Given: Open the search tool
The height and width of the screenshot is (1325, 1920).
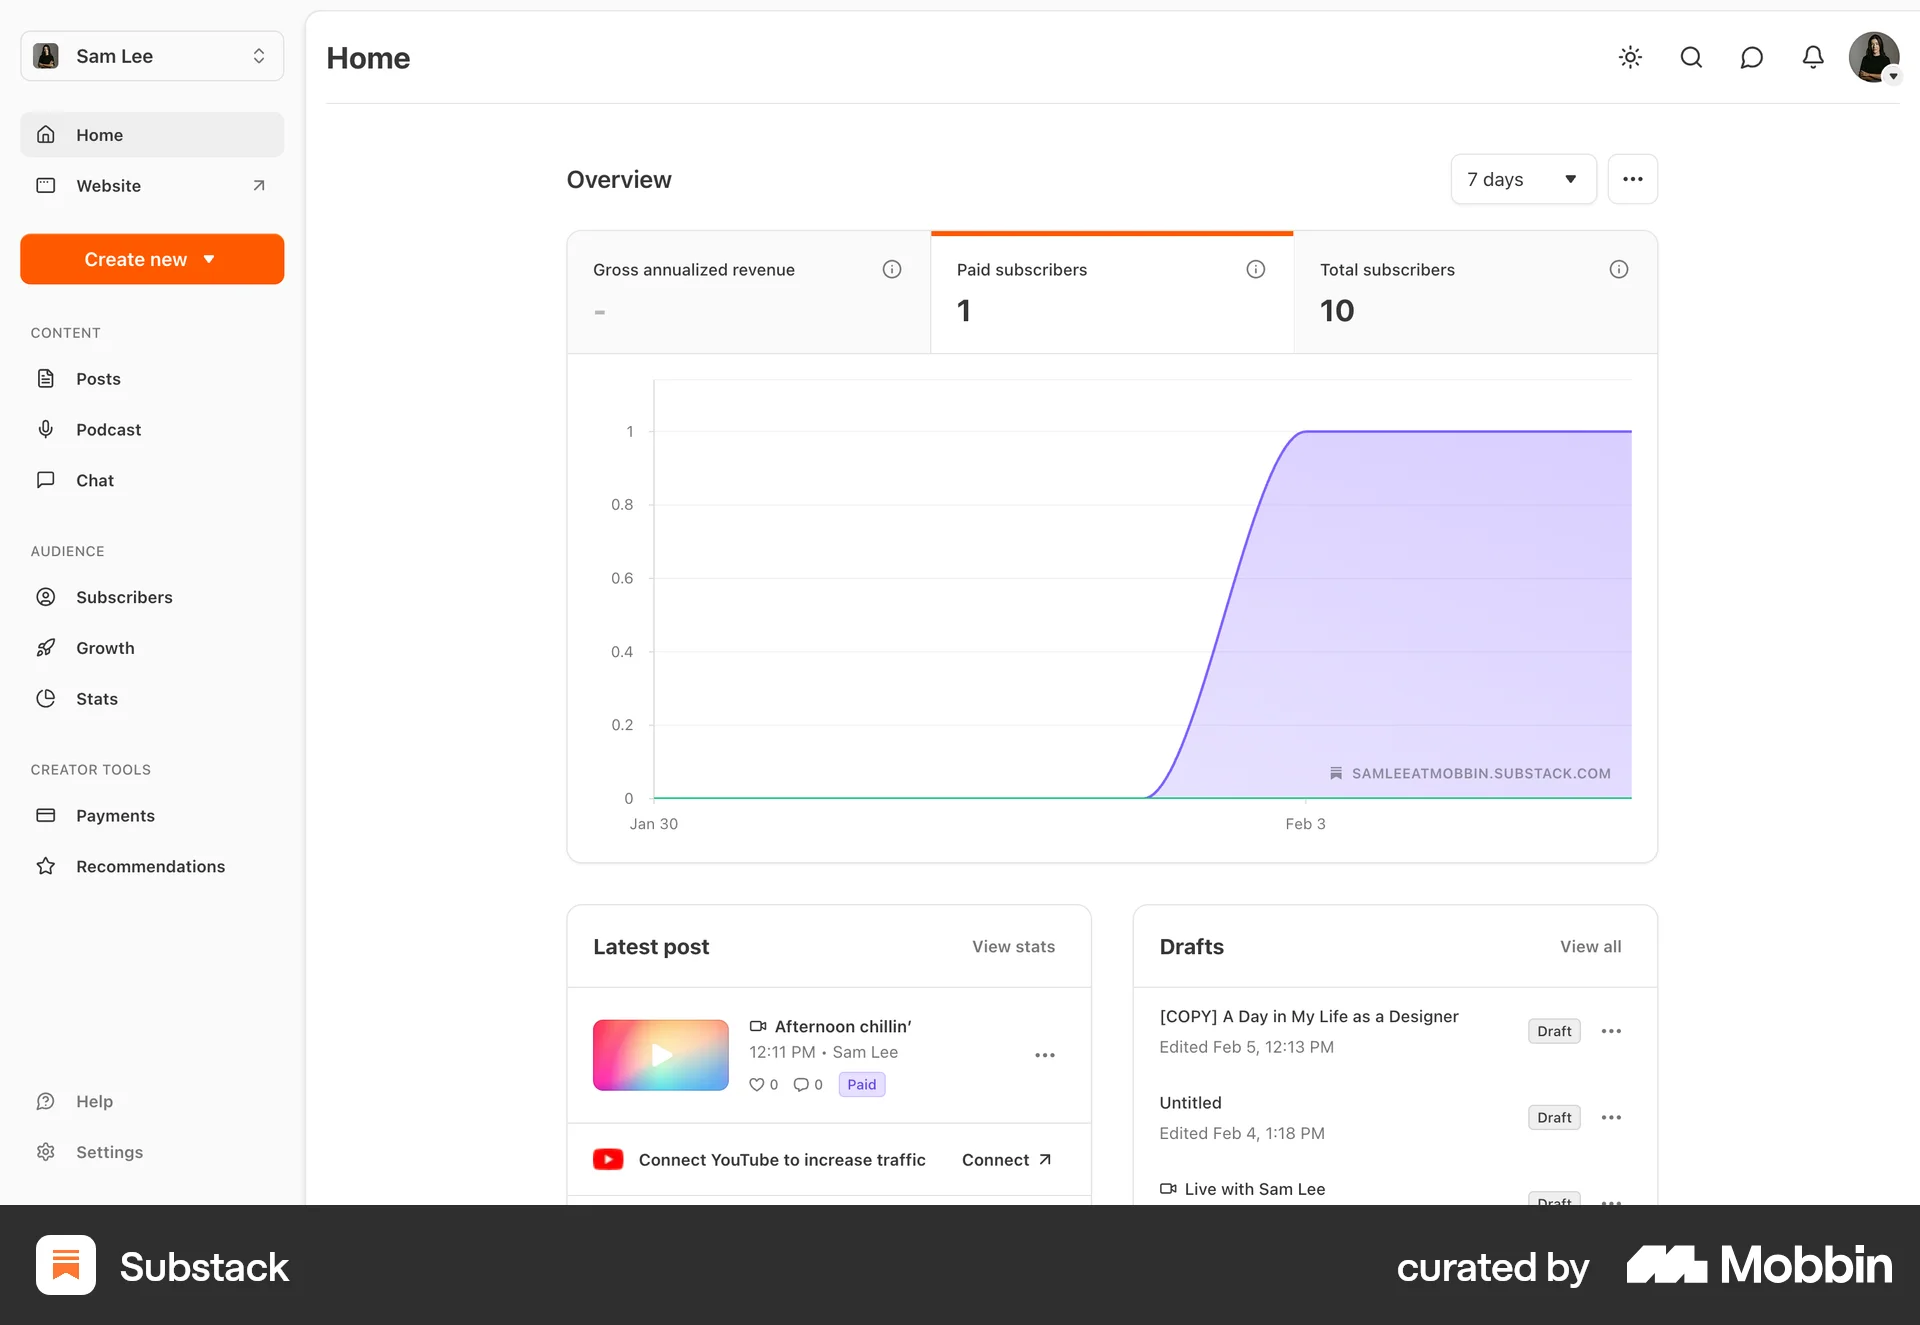Looking at the screenshot, I should [1691, 57].
